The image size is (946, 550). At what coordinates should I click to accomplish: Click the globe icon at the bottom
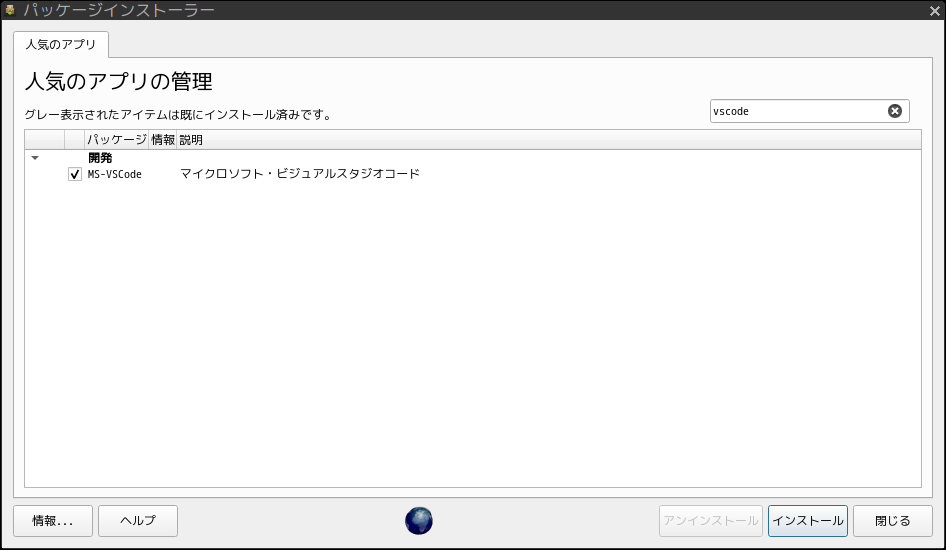coord(419,520)
